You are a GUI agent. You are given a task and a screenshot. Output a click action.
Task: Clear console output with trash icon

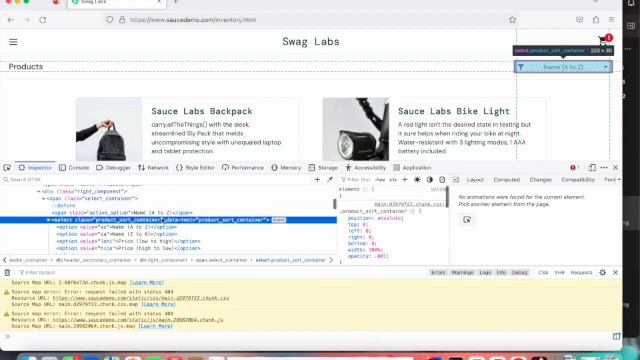coord(7,272)
